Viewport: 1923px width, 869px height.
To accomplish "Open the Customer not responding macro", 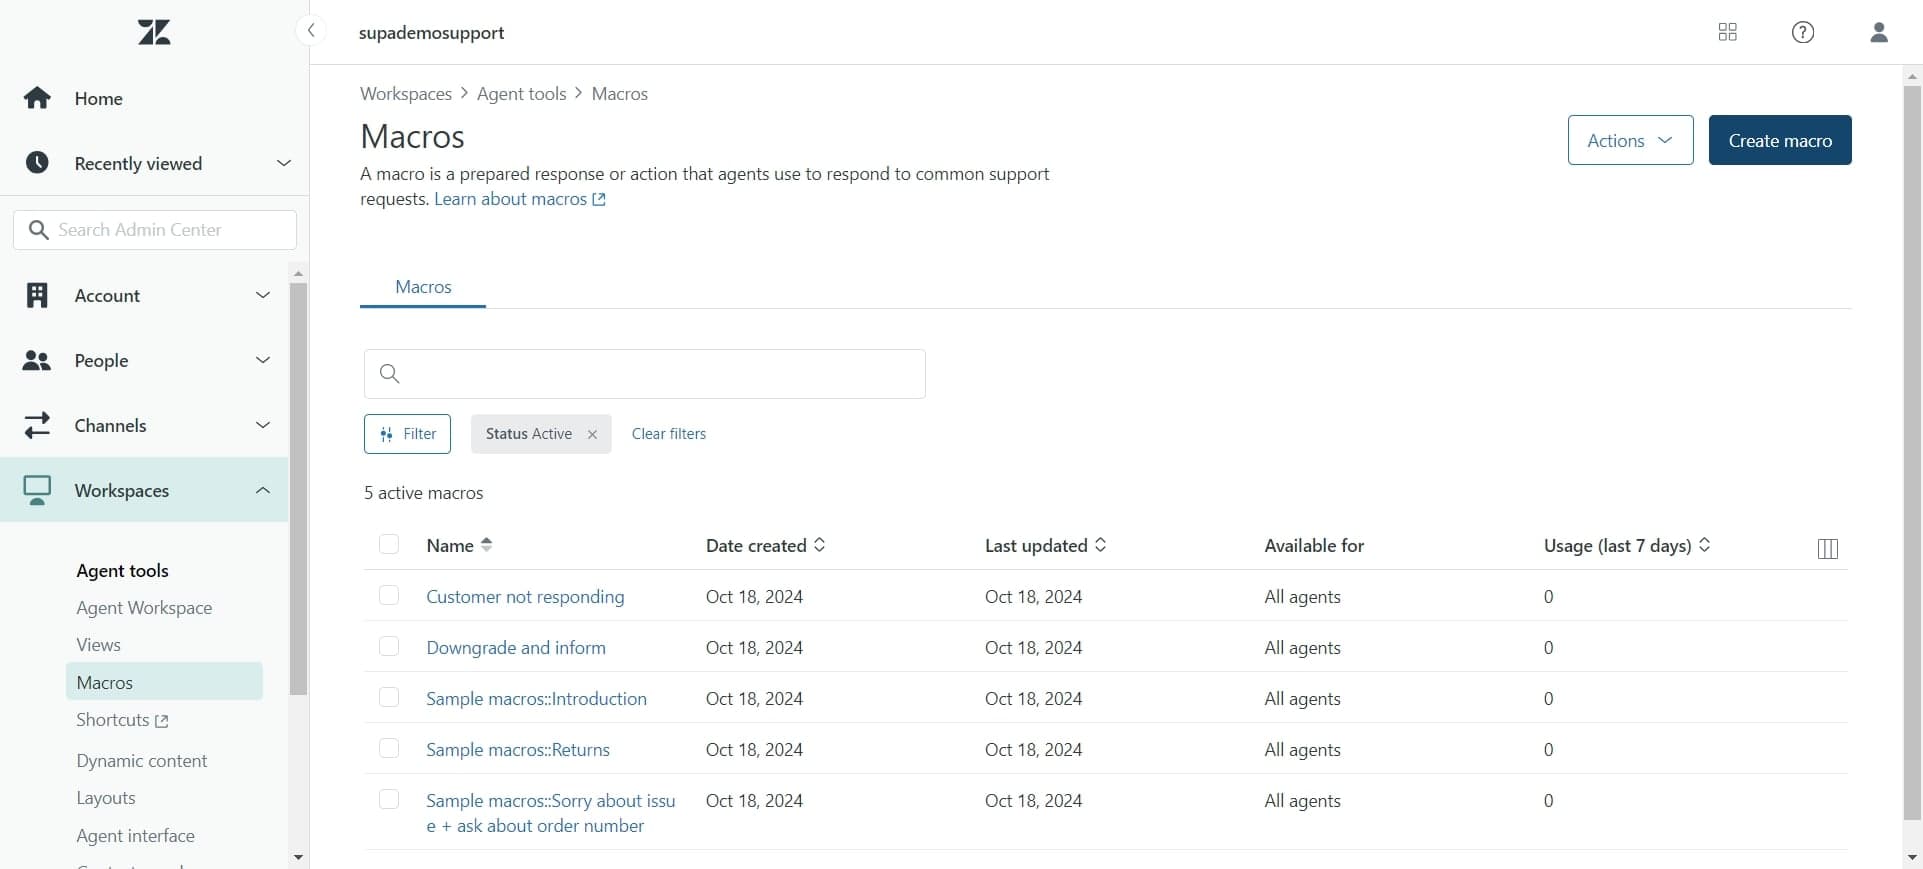I will pos(525,597).
